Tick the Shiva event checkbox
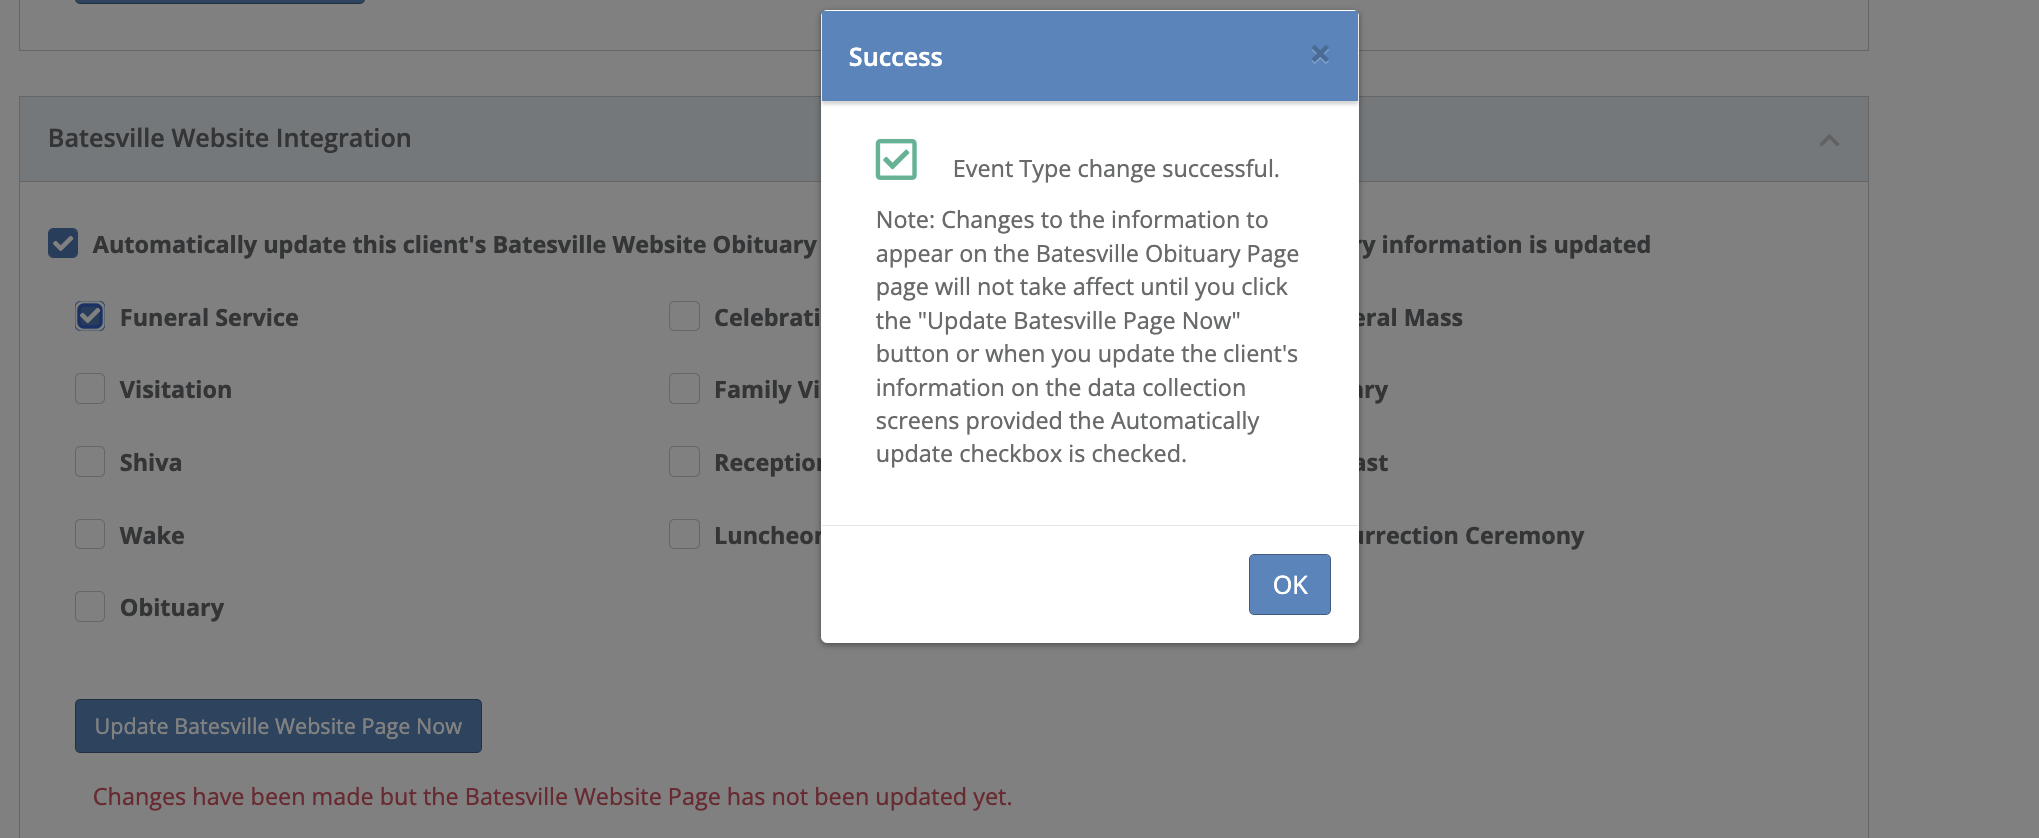This screenshot has height=838, width=2039. click(x=90, y=462)
